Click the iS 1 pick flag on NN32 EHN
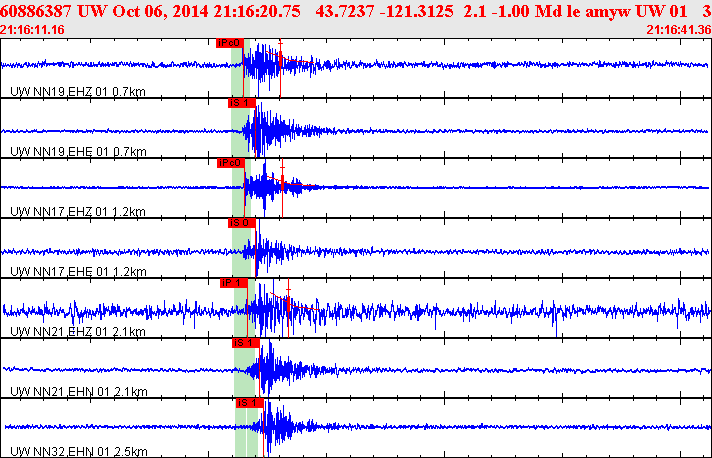Image resolution: width=712 pixels, height=458 pixels. tap(250, 403)
